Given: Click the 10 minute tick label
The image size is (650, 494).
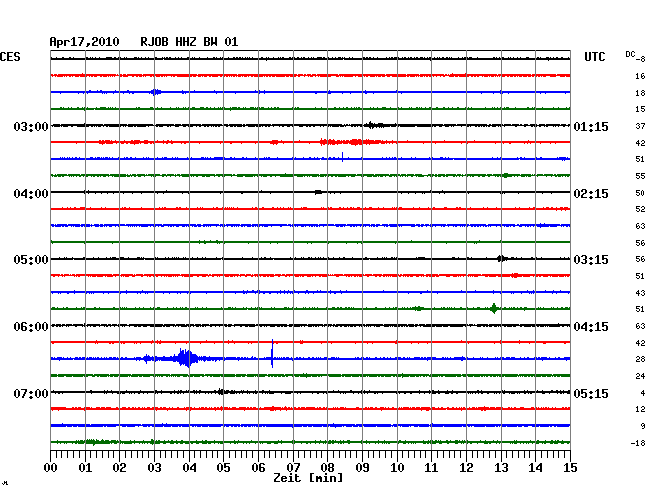Looking at the screenshot, I should [x=397, y=468].
